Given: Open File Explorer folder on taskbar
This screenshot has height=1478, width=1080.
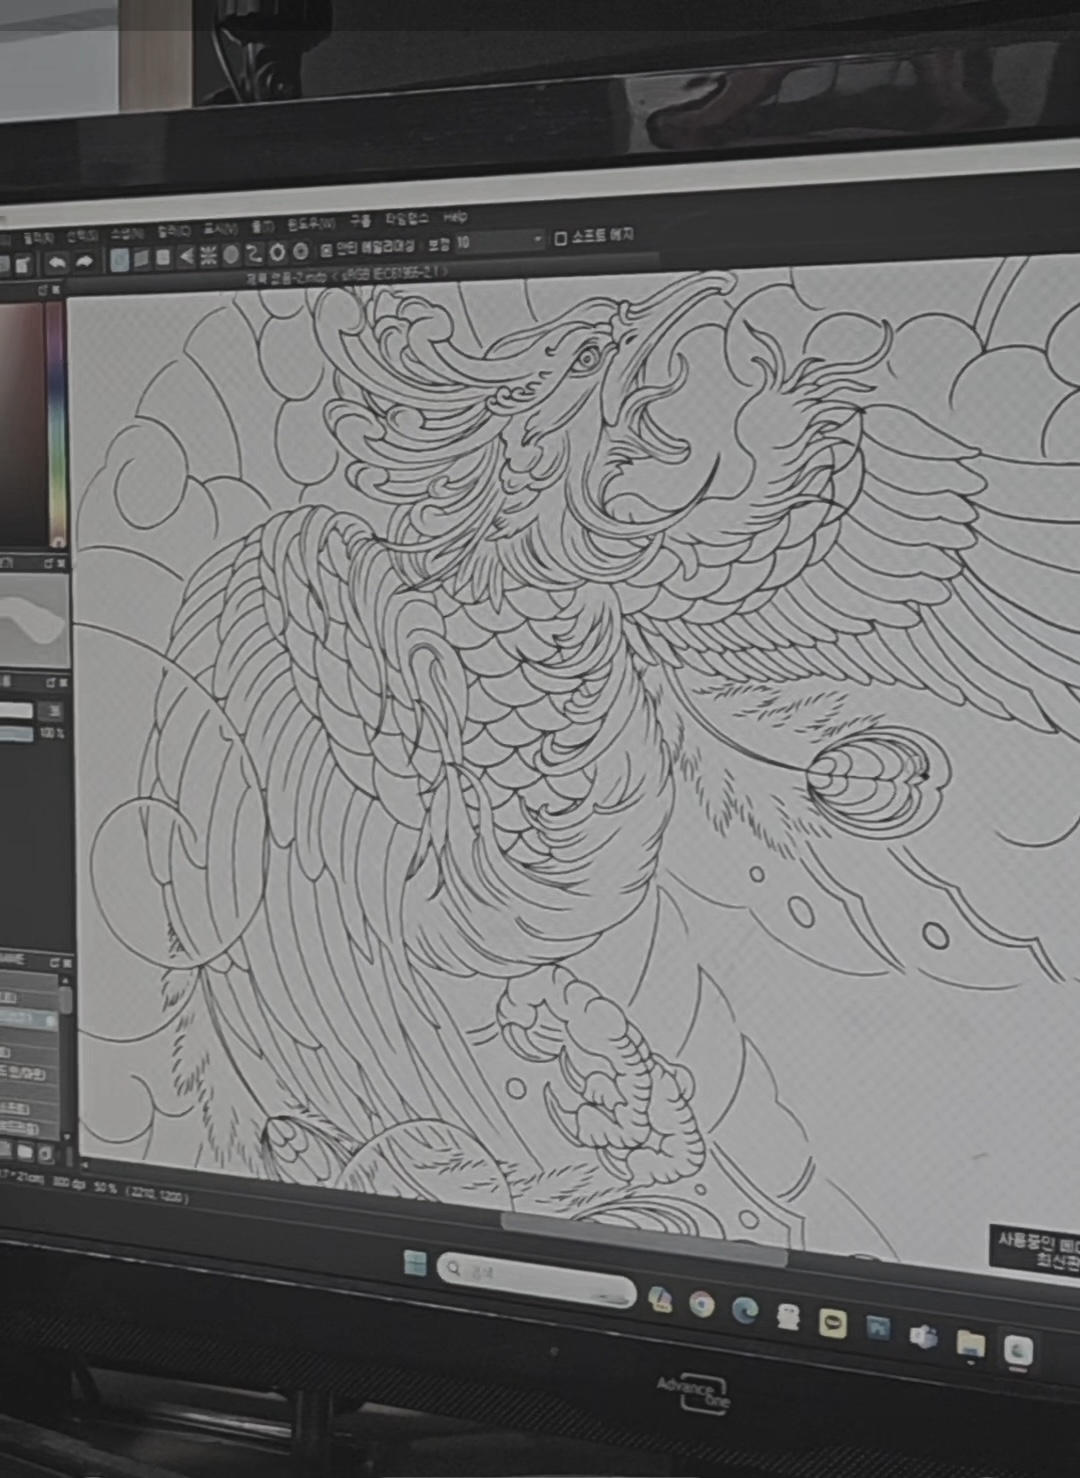Looking at the screenshot, I should [x=969, y=1344].
